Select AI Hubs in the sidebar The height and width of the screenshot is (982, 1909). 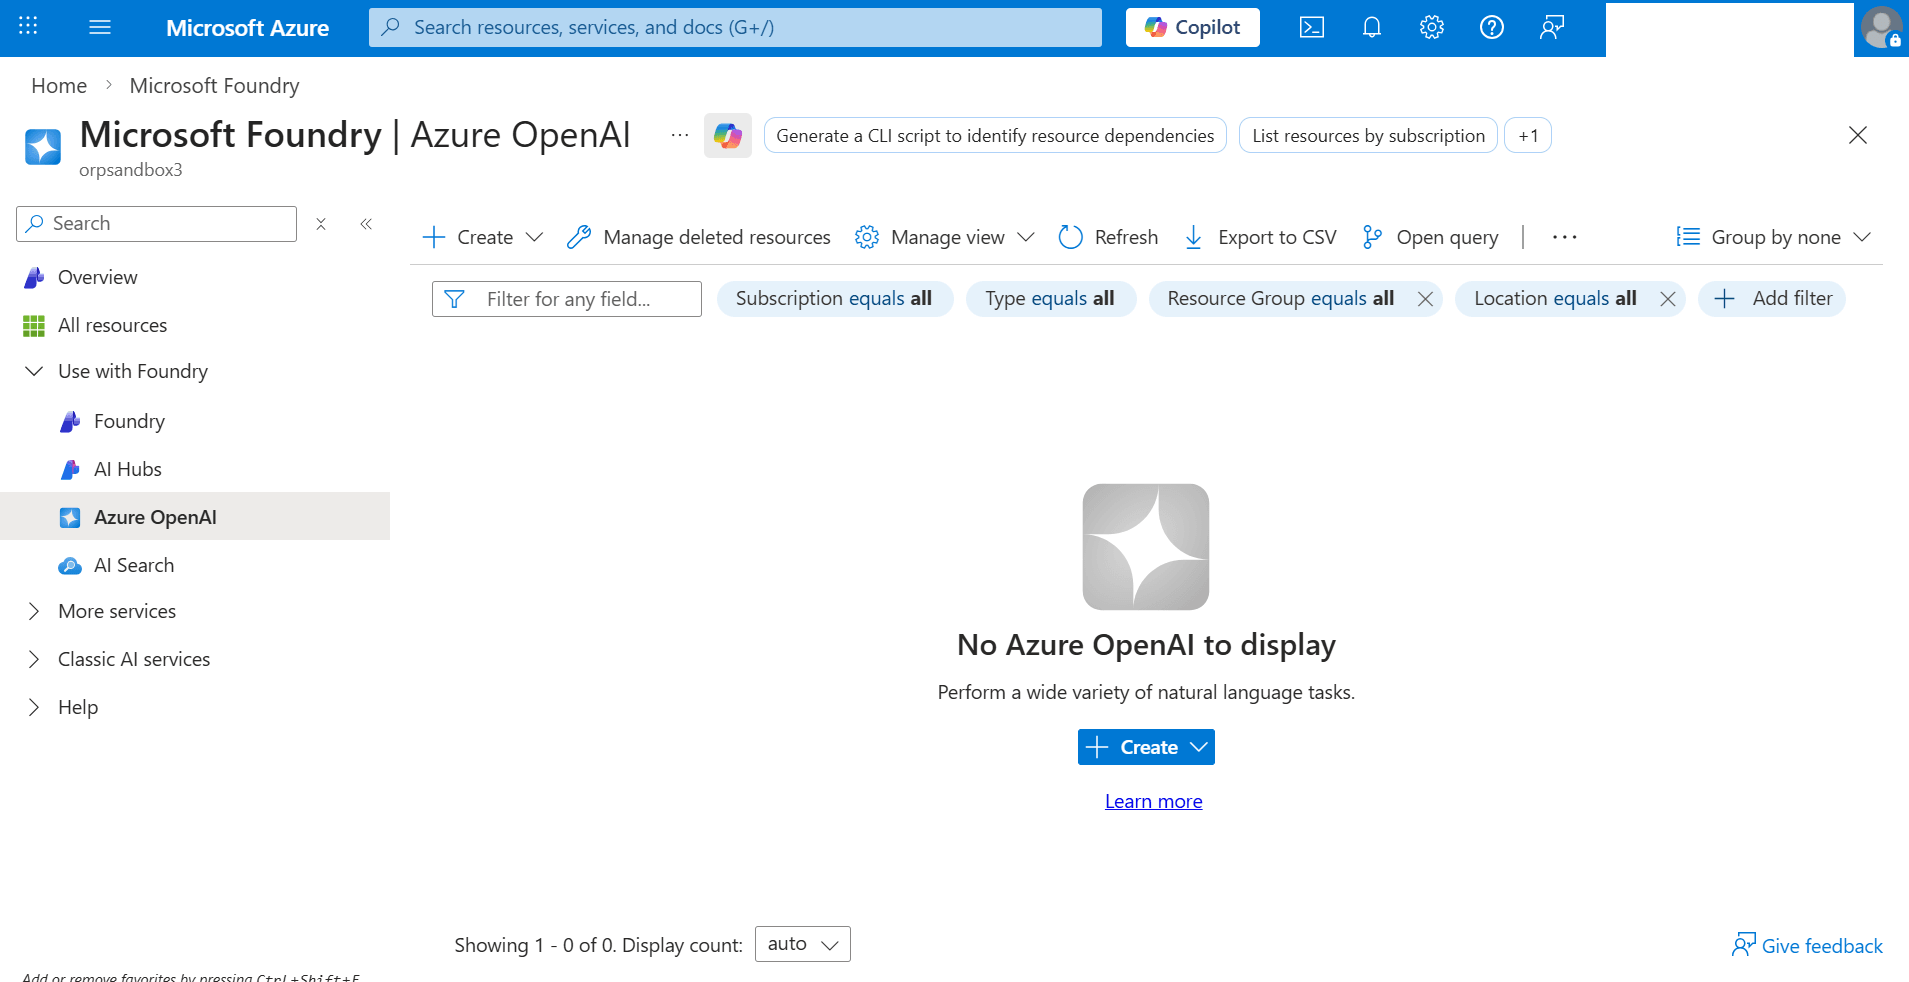click(127, 469)
